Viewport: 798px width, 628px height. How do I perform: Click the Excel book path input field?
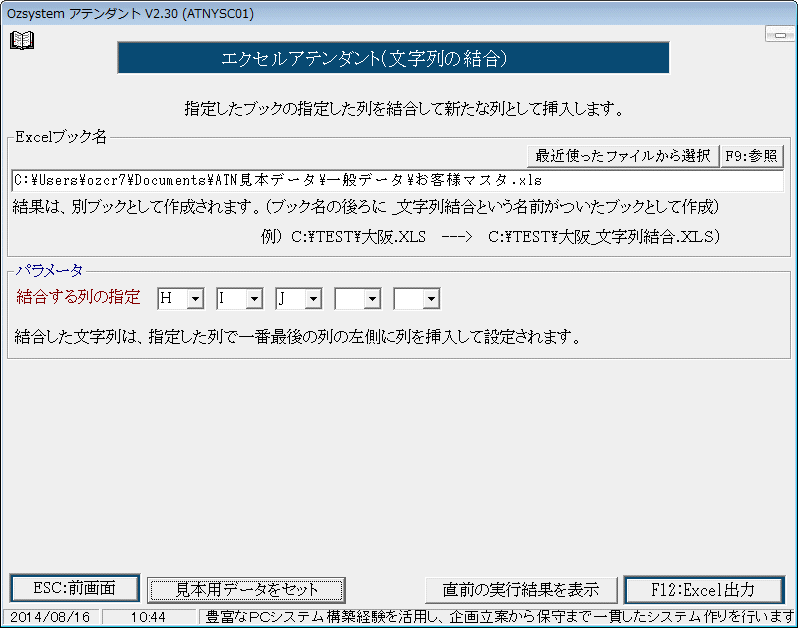tap(397, 181)
